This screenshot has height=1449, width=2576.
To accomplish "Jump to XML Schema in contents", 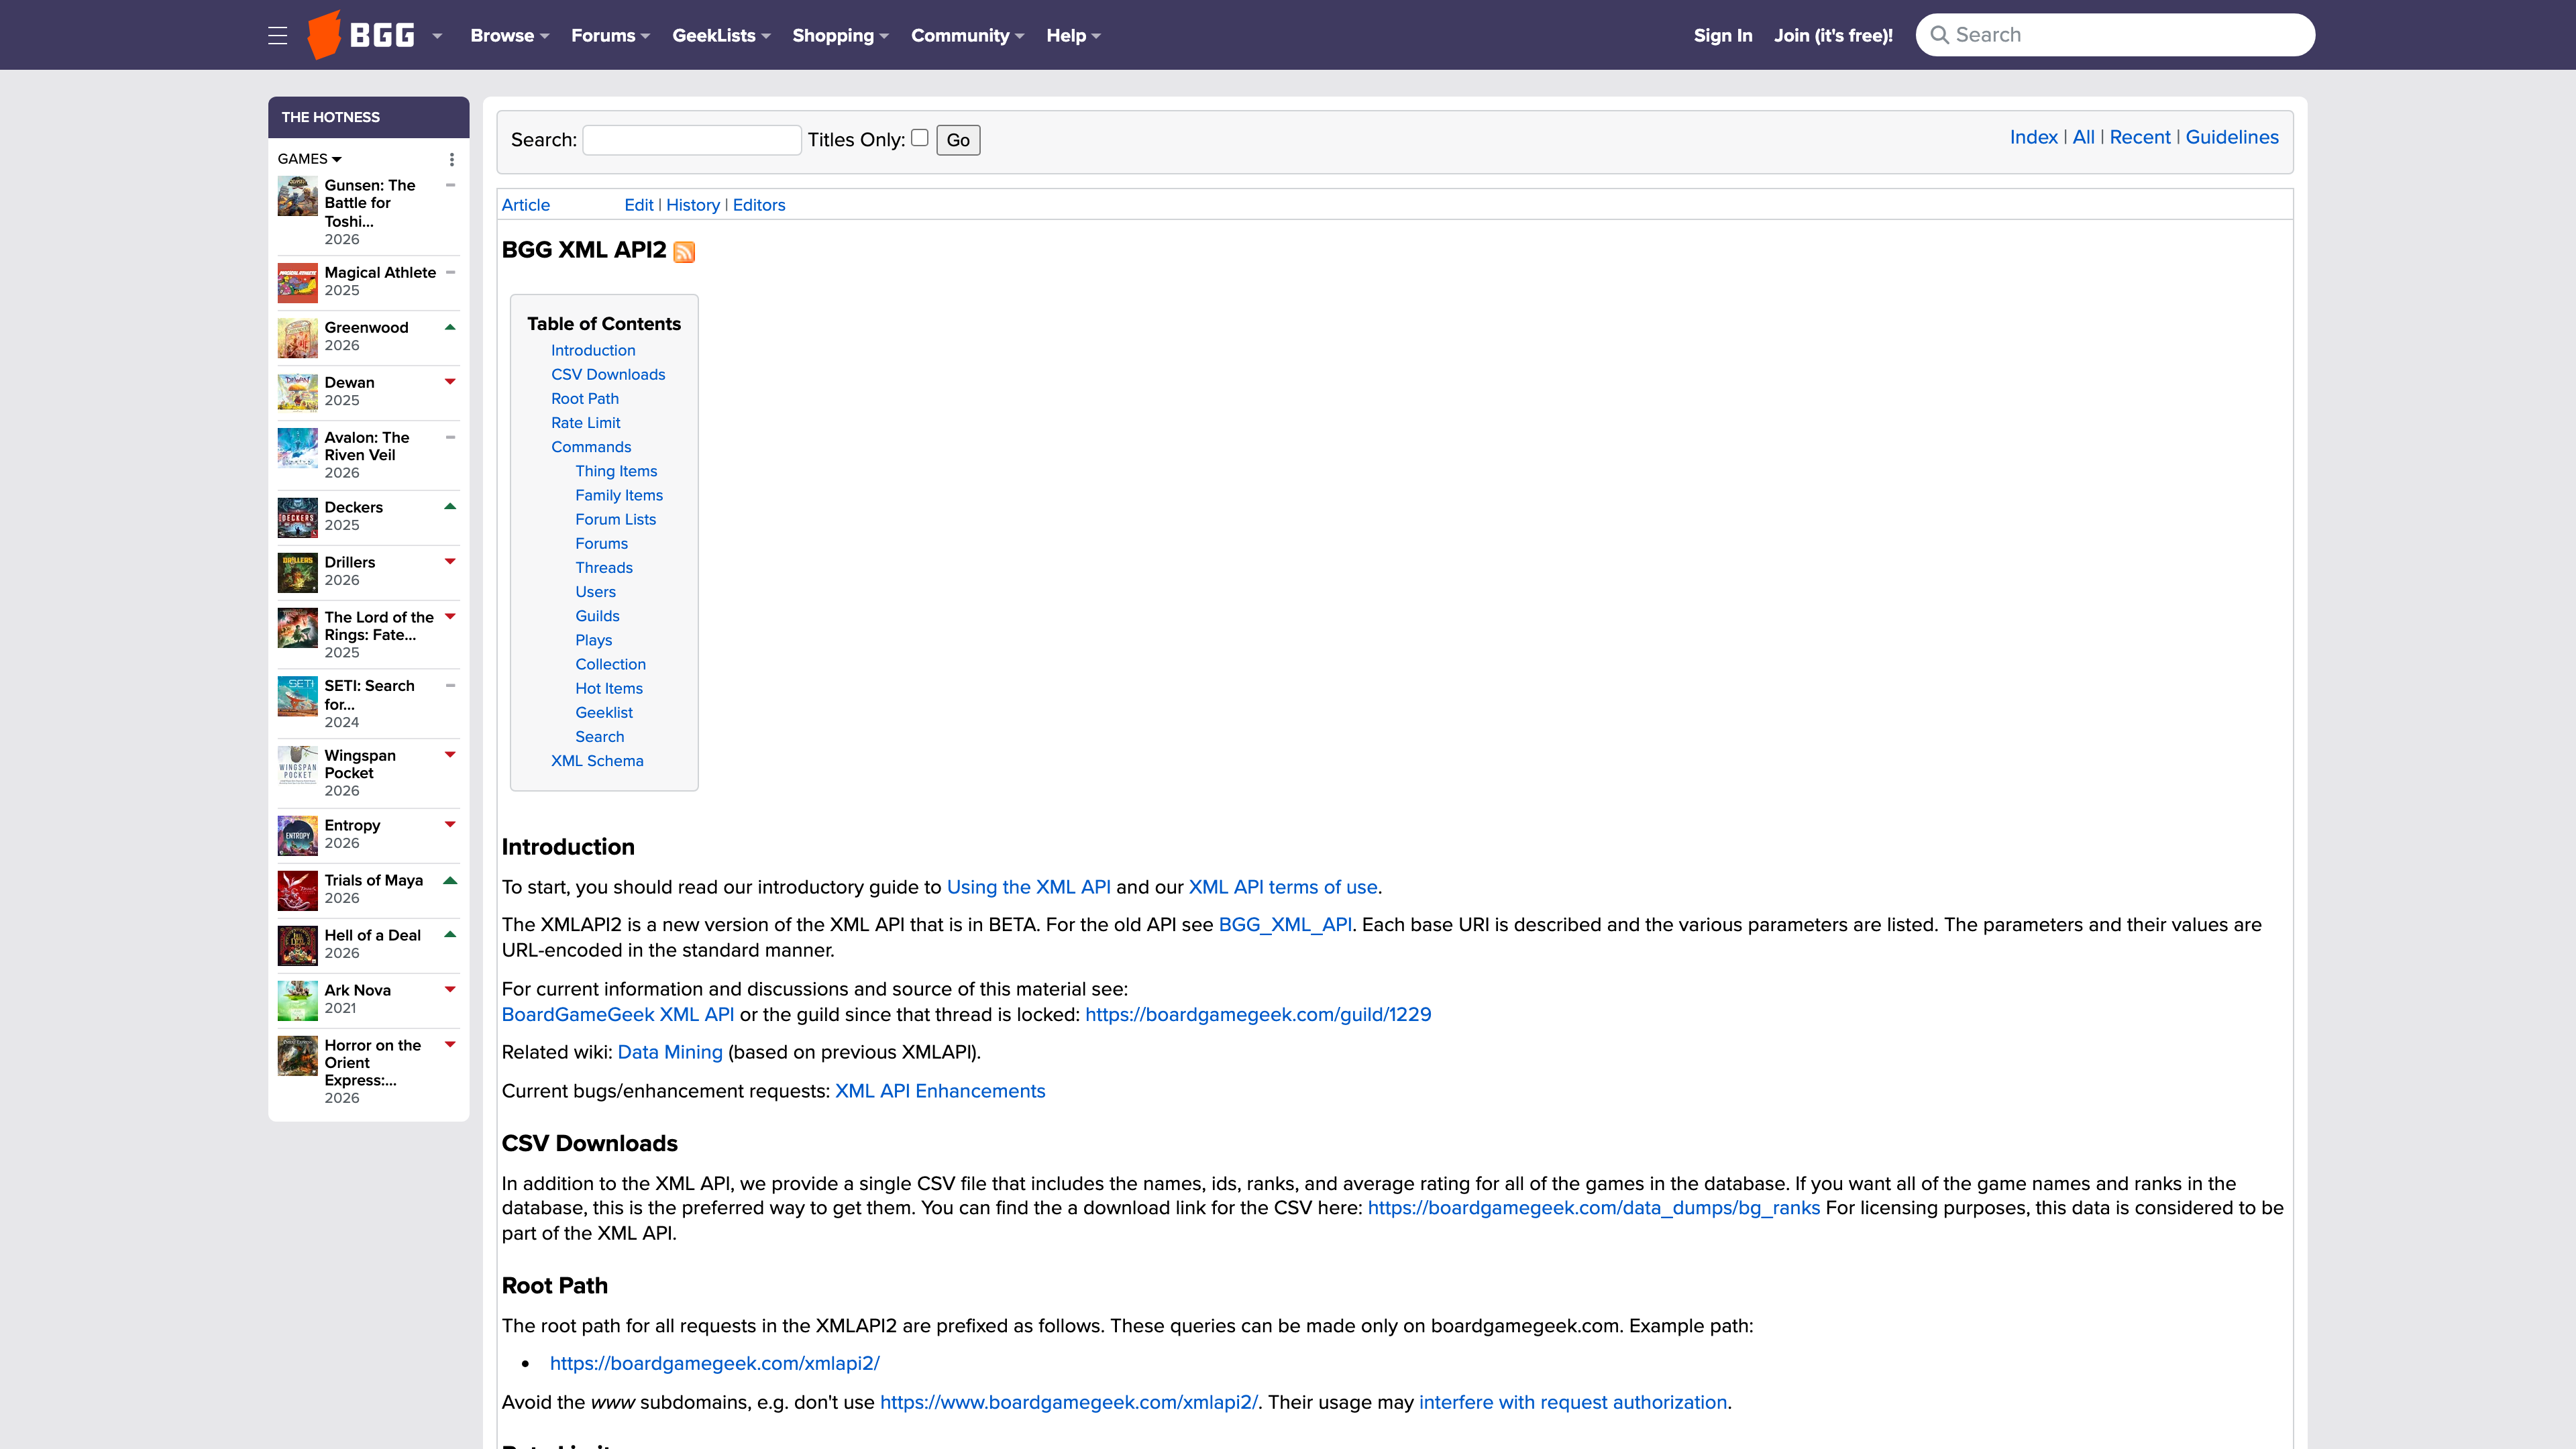I will [597, 761].
